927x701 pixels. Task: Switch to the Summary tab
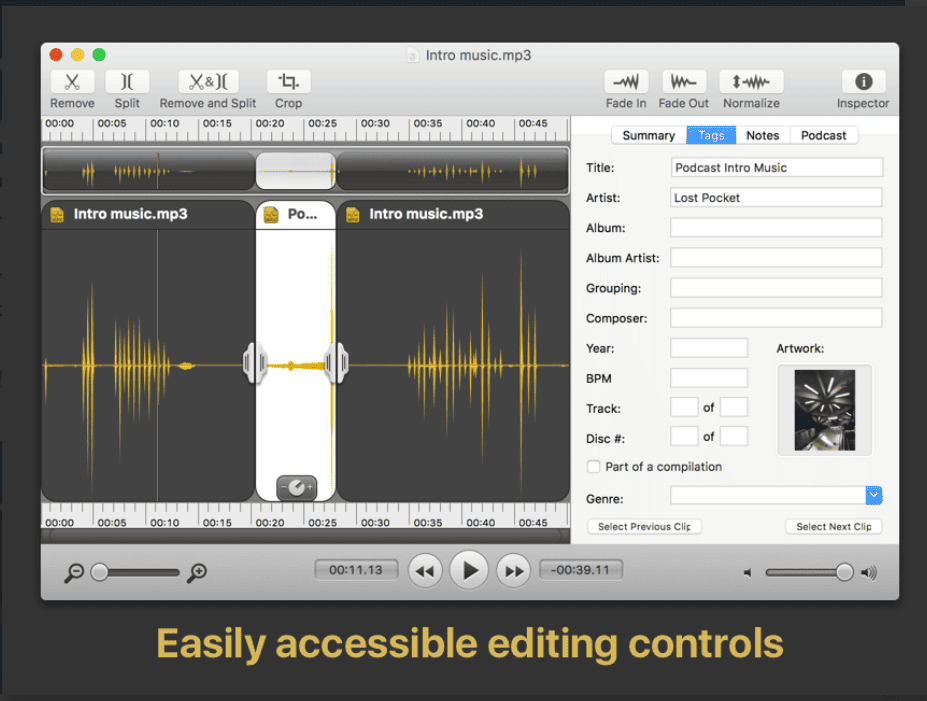click(649, 135)
